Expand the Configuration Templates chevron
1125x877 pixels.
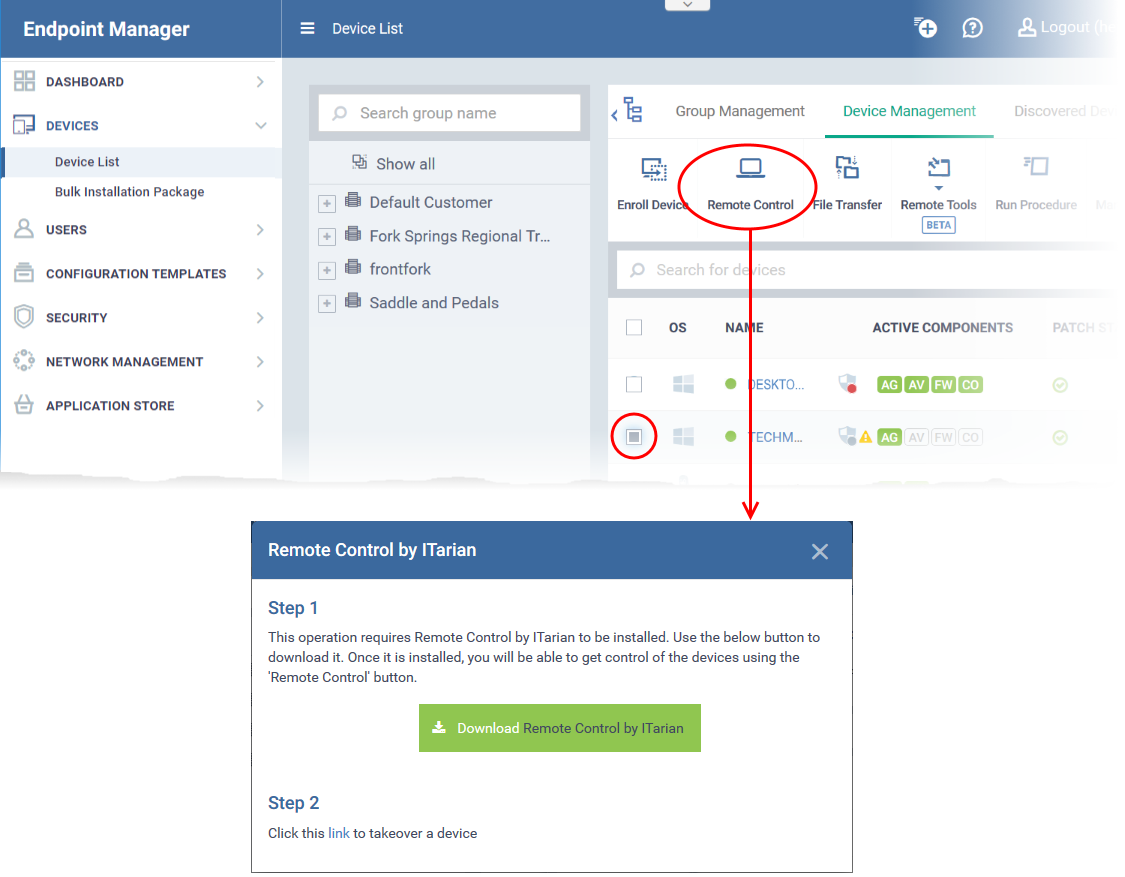260,273
